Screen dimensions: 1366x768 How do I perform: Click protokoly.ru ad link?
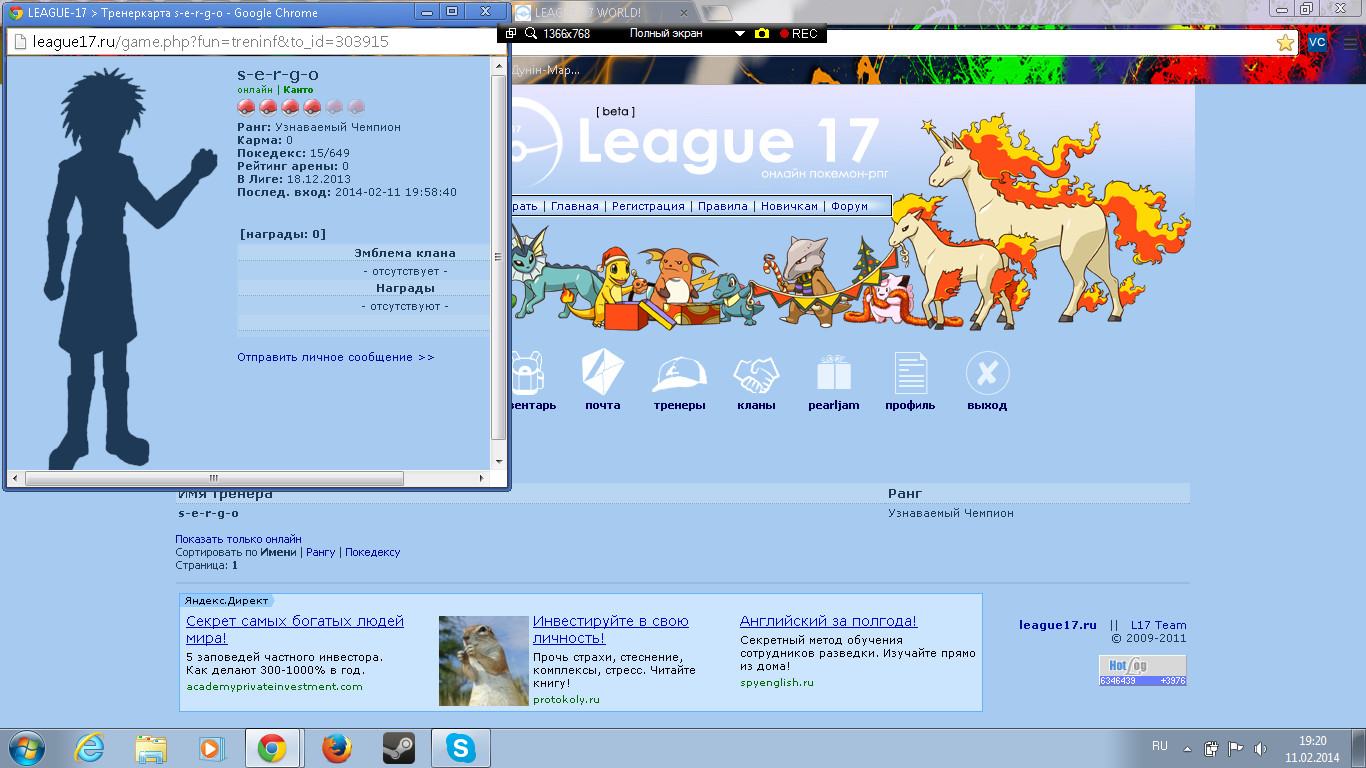point(566,700)
